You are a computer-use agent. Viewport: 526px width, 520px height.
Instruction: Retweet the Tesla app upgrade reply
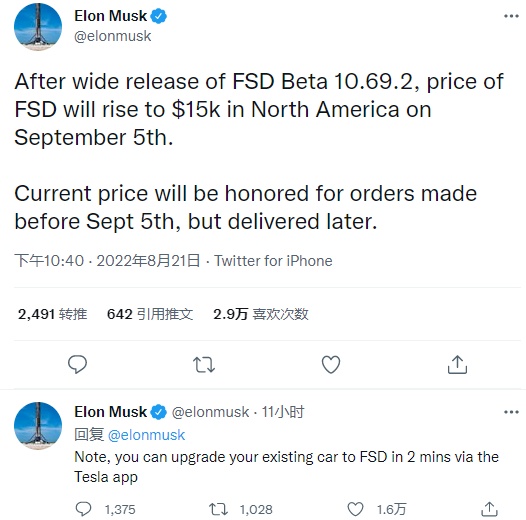pos(219,509)
